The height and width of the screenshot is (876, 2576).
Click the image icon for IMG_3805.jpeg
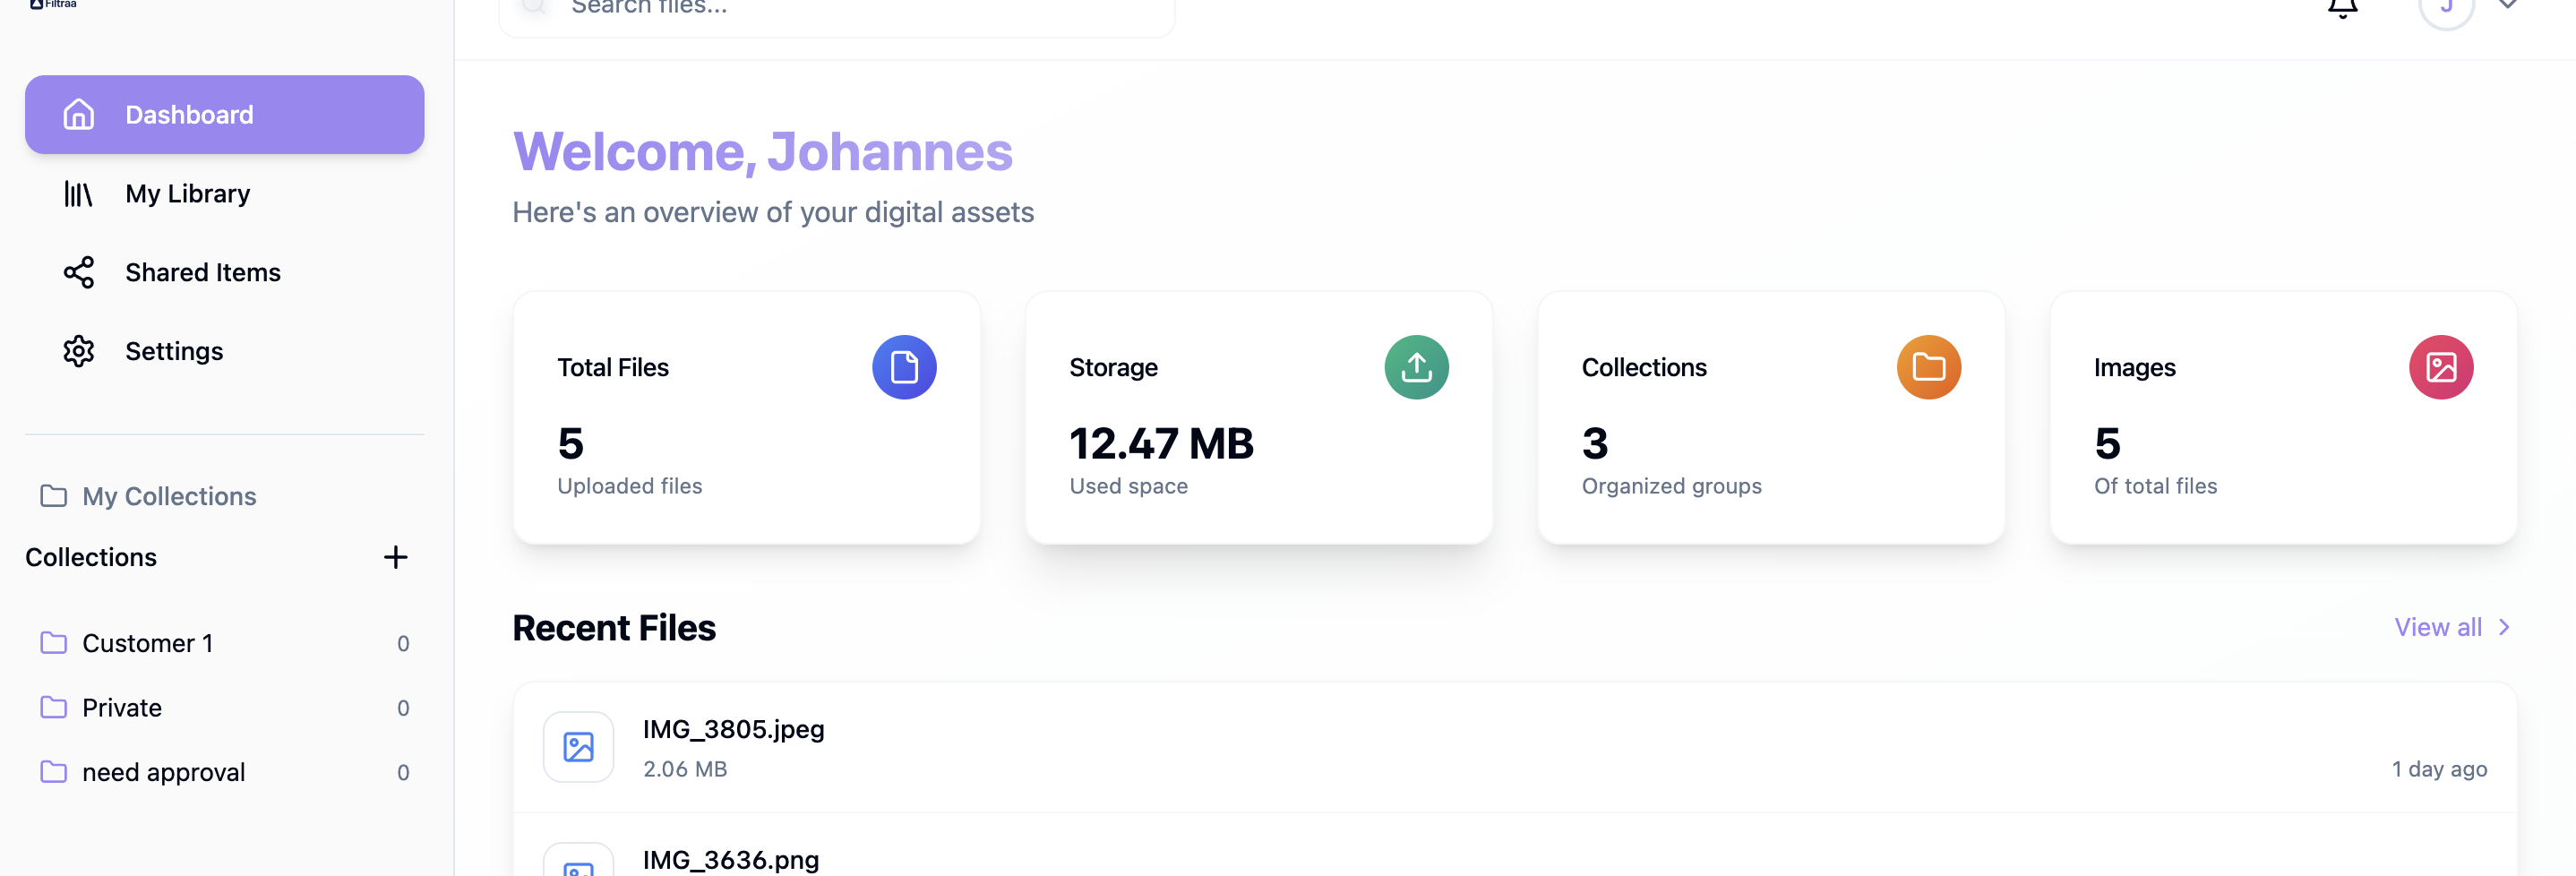(578, 747)
